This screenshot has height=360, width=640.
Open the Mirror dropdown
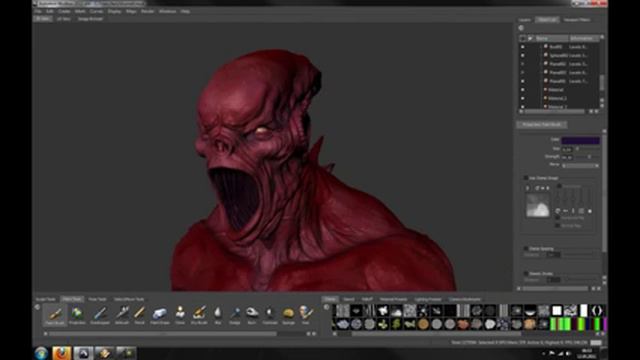[x=580, y=165]
